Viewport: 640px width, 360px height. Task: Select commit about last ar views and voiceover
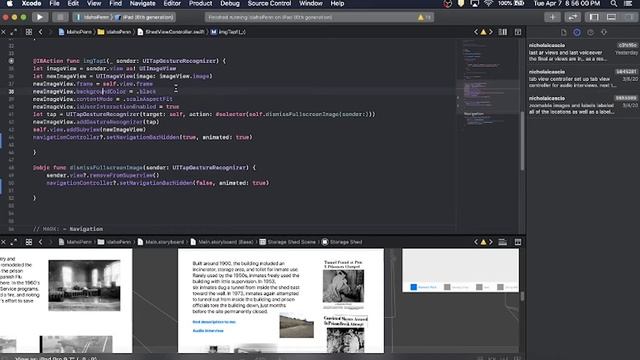pyautogui.click(x=583, y=52)
